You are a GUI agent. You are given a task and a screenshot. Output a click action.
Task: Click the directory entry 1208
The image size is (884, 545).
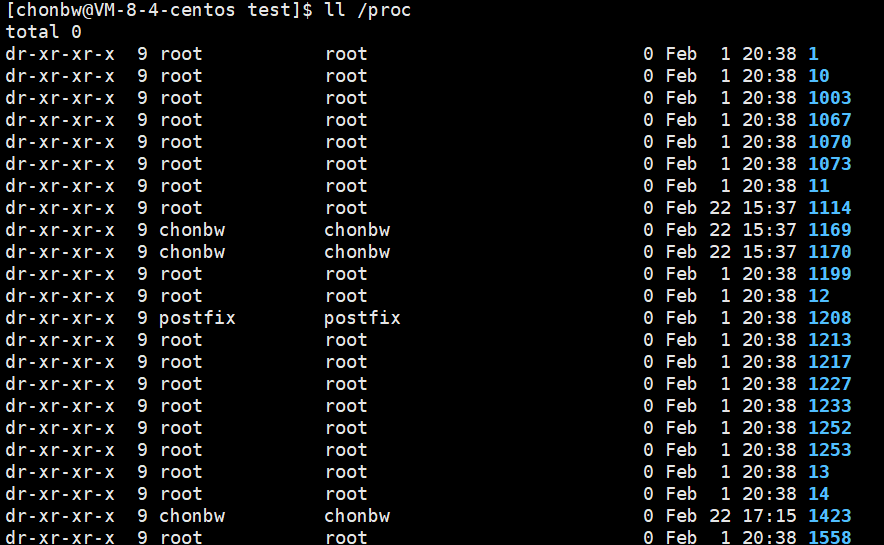pos(829,318)
